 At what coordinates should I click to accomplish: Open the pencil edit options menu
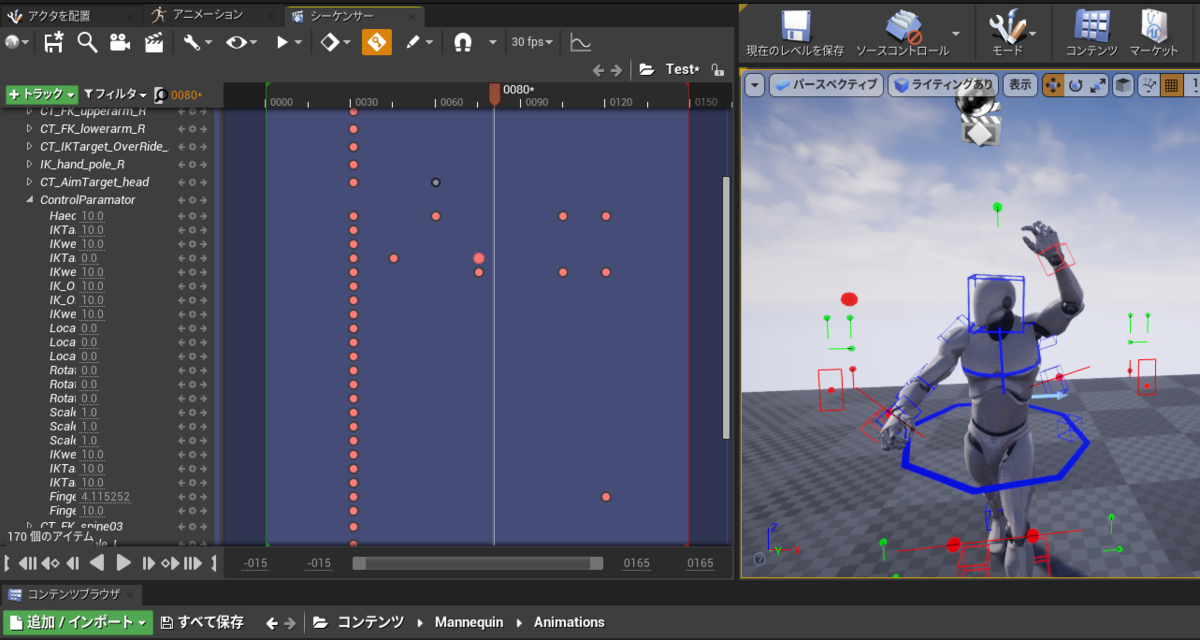(419, 42)
